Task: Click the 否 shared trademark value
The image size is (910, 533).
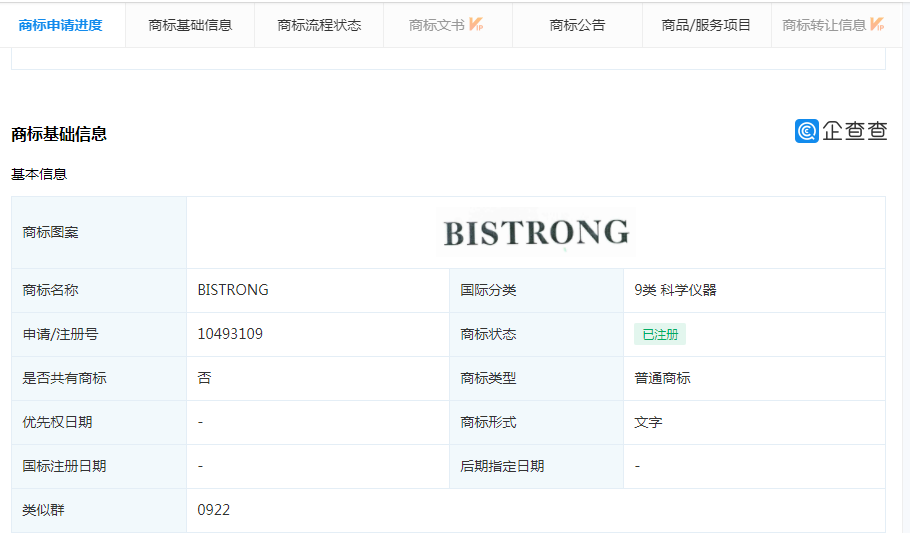Action: (x=204, y=378)
